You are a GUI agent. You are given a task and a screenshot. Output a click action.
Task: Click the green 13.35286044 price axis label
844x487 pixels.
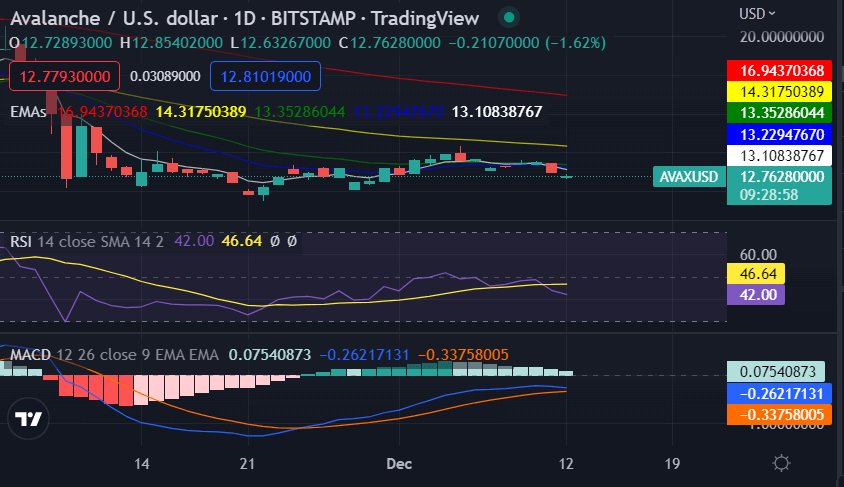click(779, 113)
